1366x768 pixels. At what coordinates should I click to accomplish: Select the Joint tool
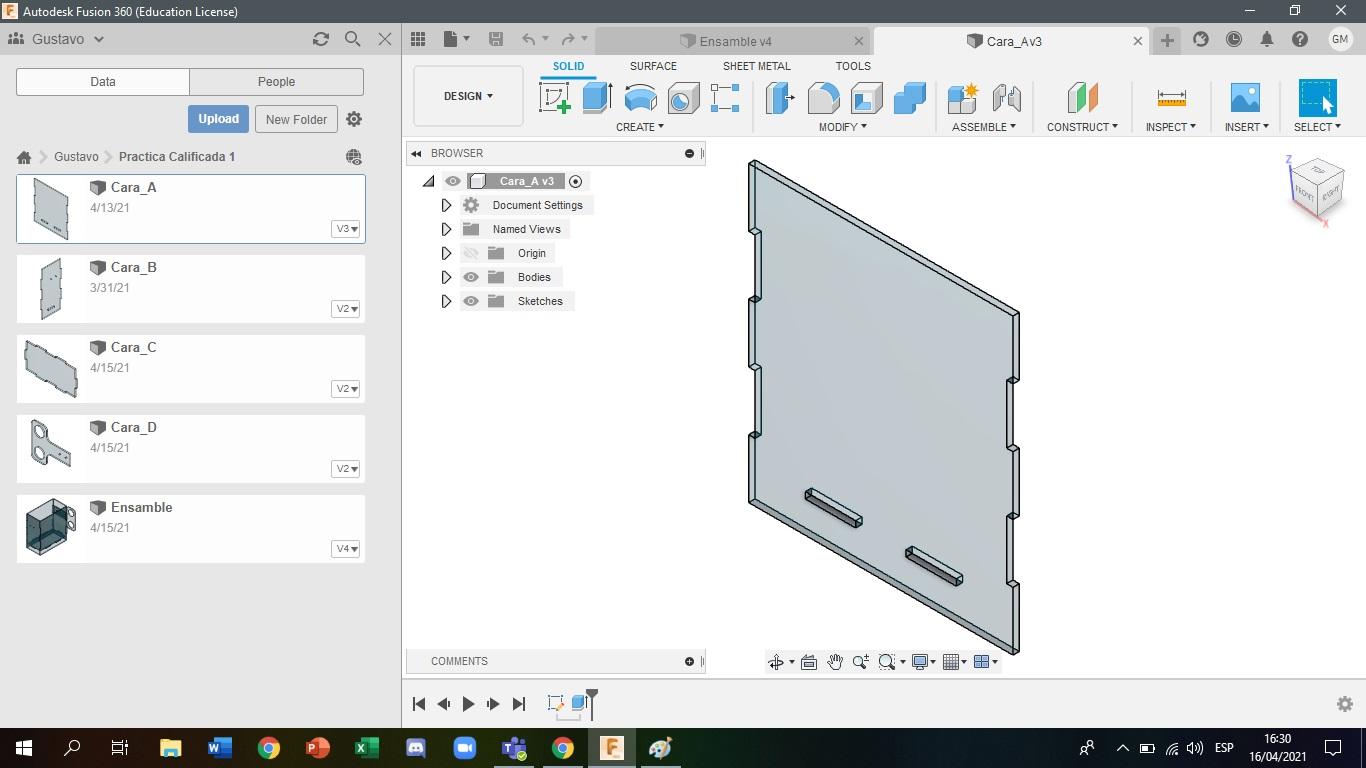[1006, 98]
